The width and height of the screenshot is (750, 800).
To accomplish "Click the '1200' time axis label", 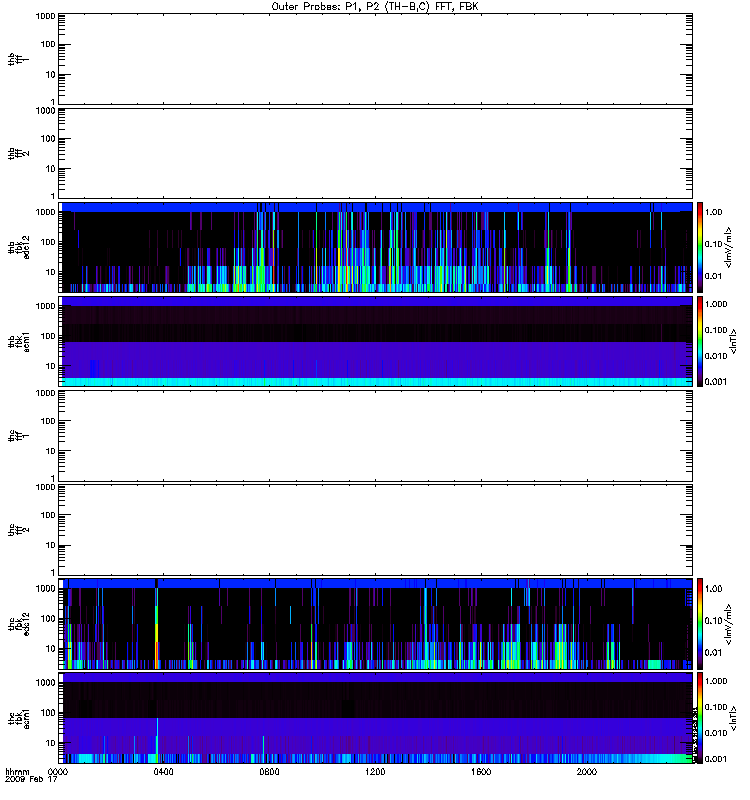I will click(x=375, y=772).
